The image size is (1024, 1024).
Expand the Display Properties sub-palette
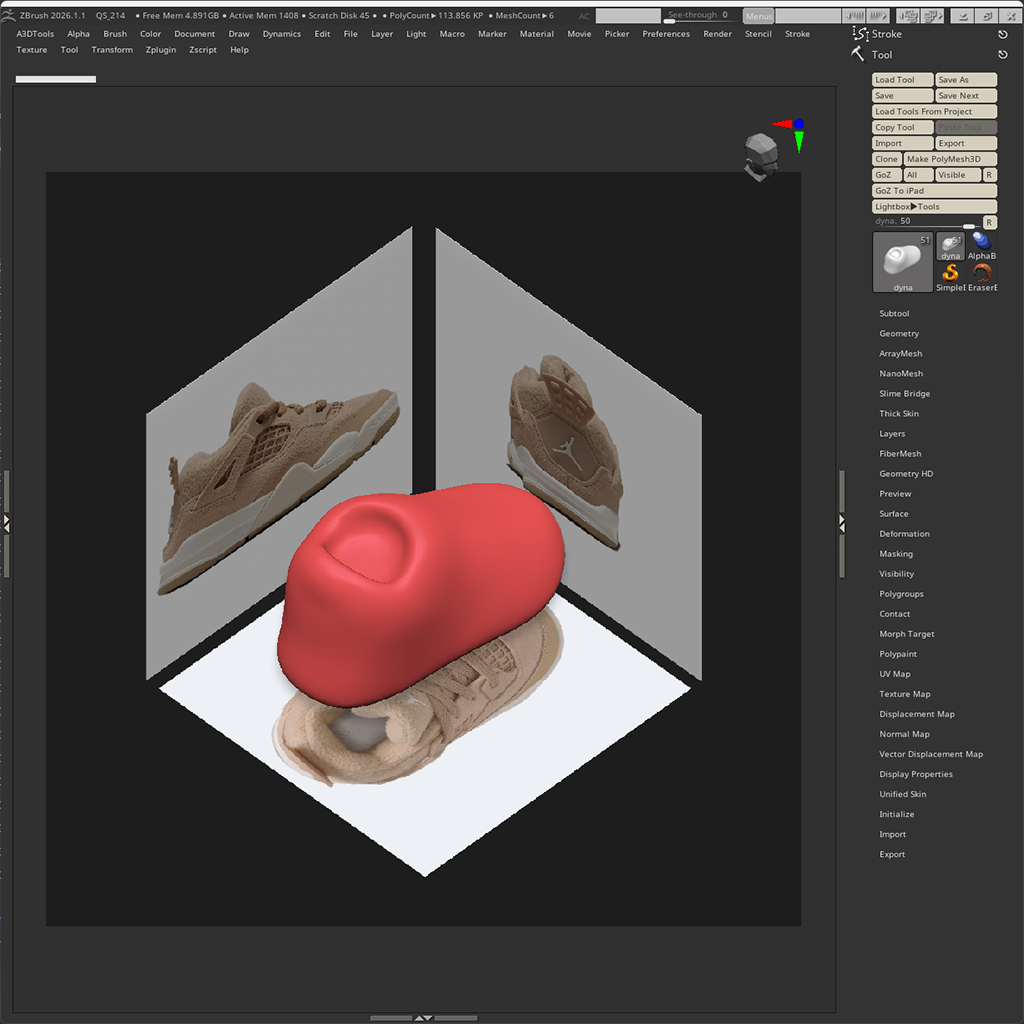(x=916, y=774)
